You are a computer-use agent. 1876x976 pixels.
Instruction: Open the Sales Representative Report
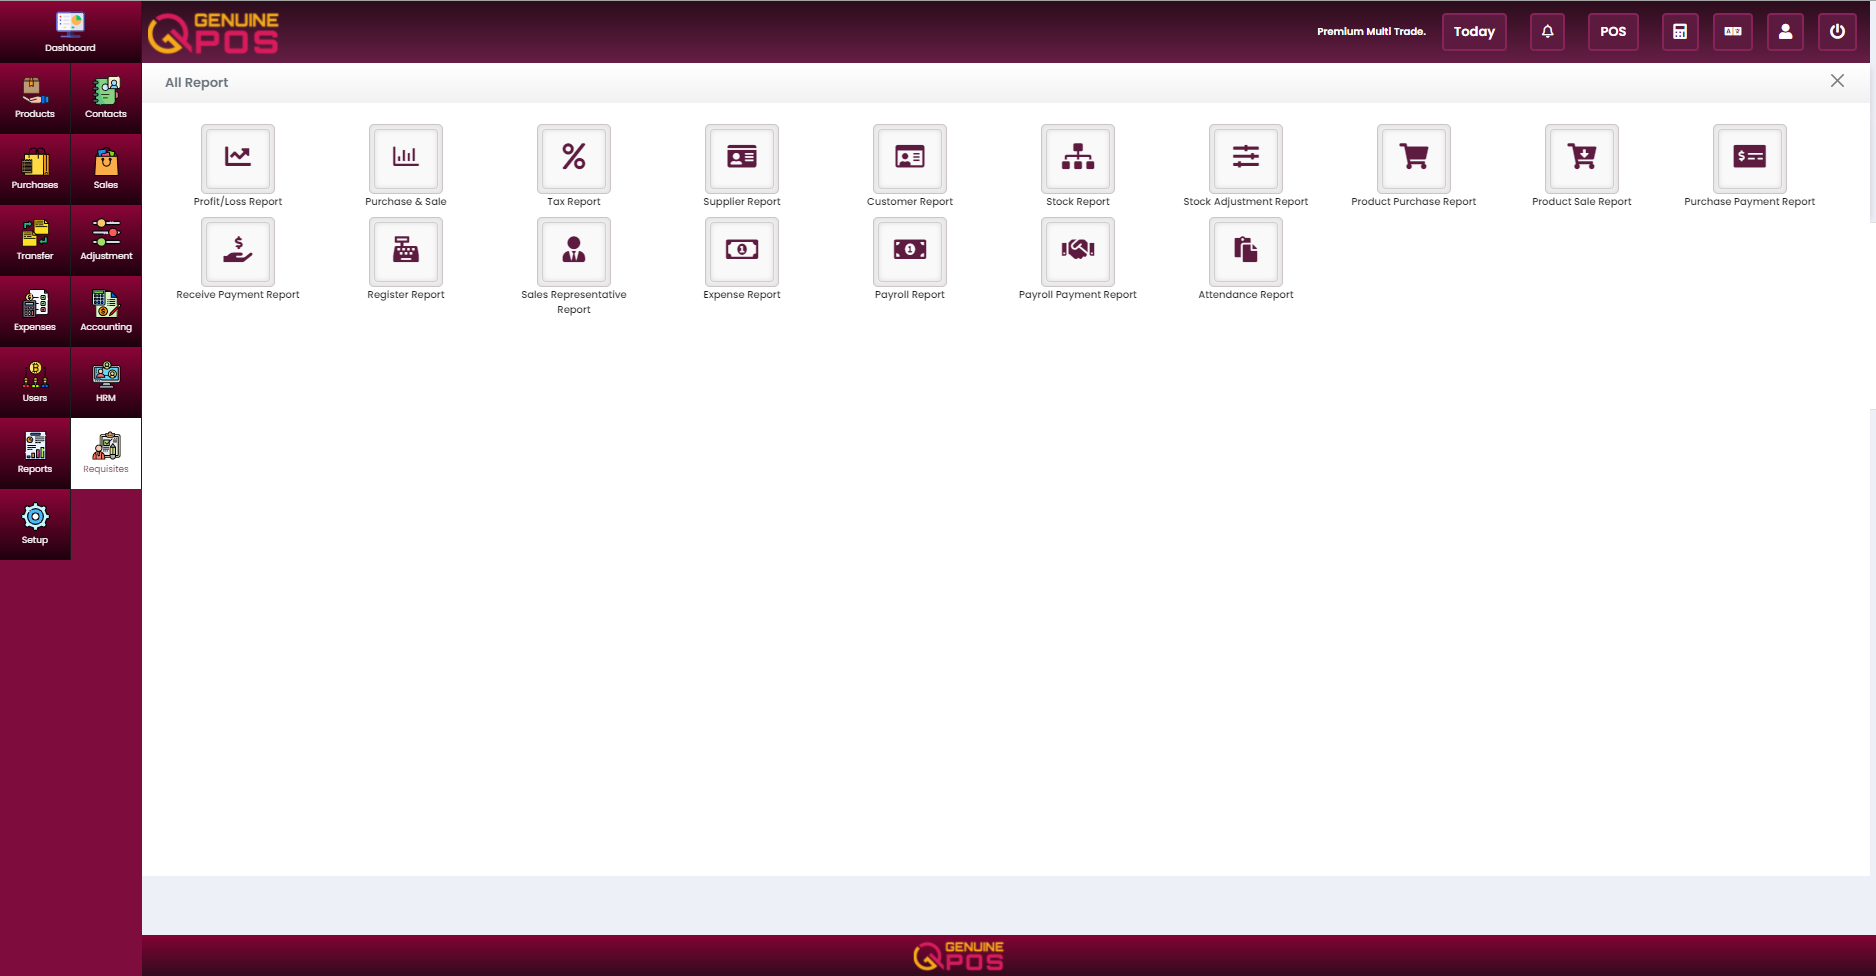(x=574, y=251)
